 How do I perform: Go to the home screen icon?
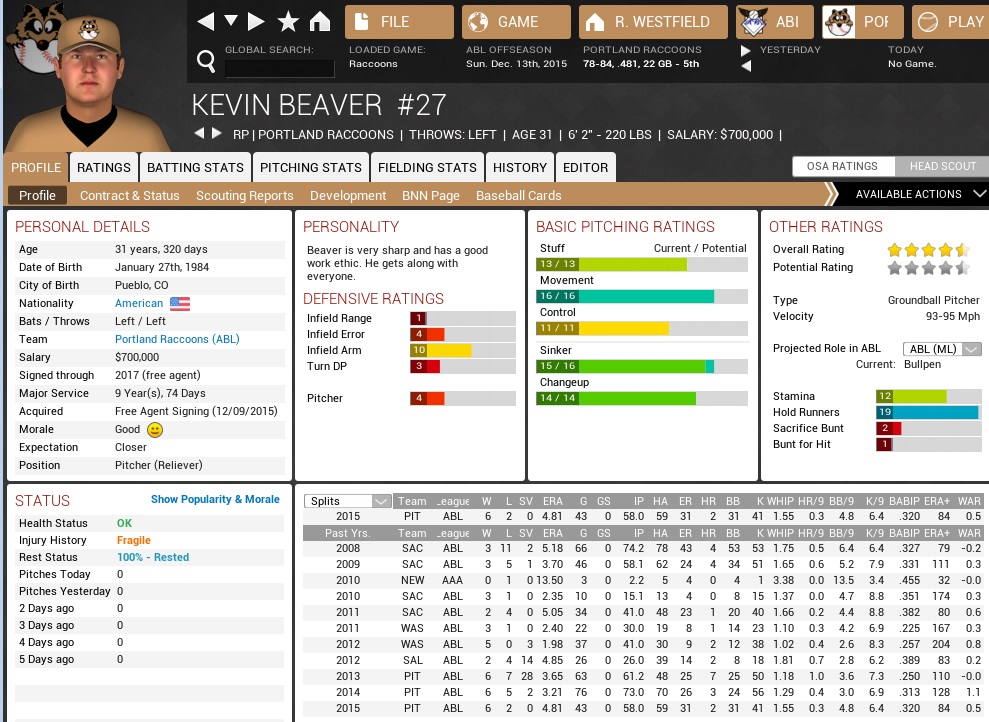(x=320, y=22)
